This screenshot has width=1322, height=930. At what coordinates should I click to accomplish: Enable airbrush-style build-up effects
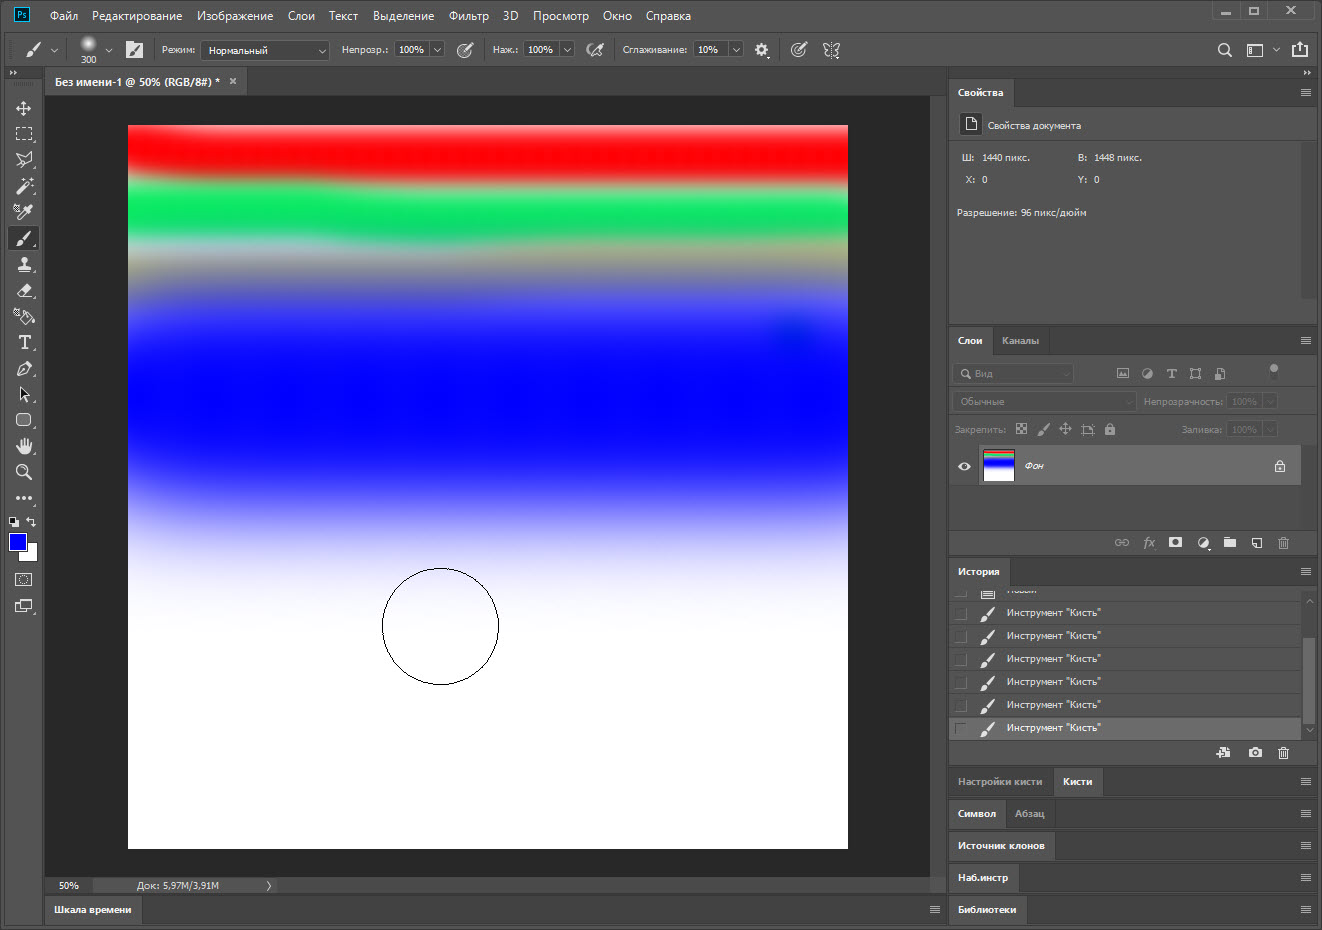pyautogui.click(x=595, y=50)
